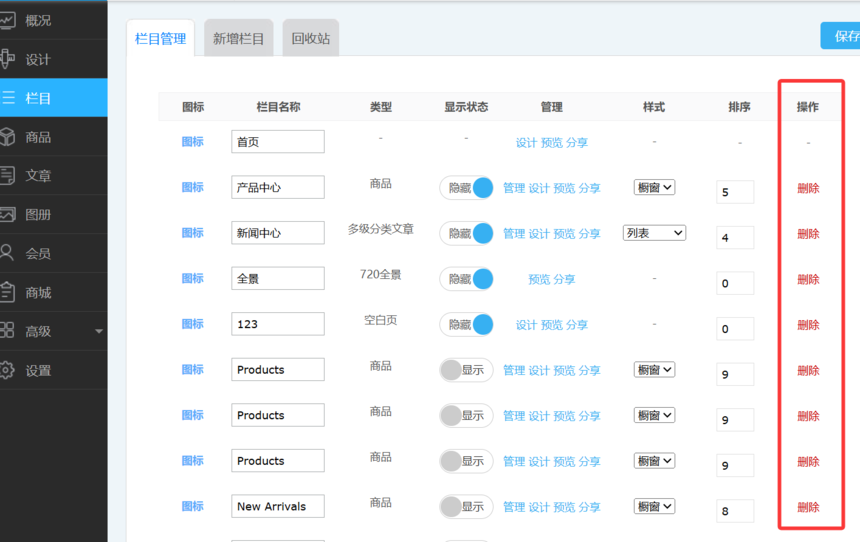Click the 概况 overview icon in sidebar
860x542 pixels.
pos(8,20)
